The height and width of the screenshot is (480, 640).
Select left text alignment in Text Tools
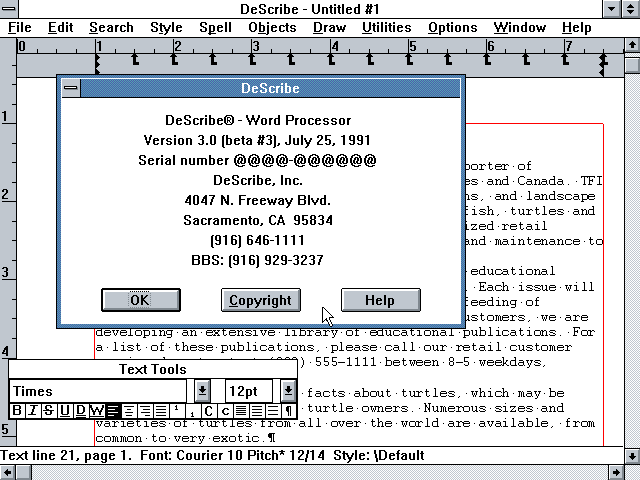pyautogui.click(x=113, y=410)
